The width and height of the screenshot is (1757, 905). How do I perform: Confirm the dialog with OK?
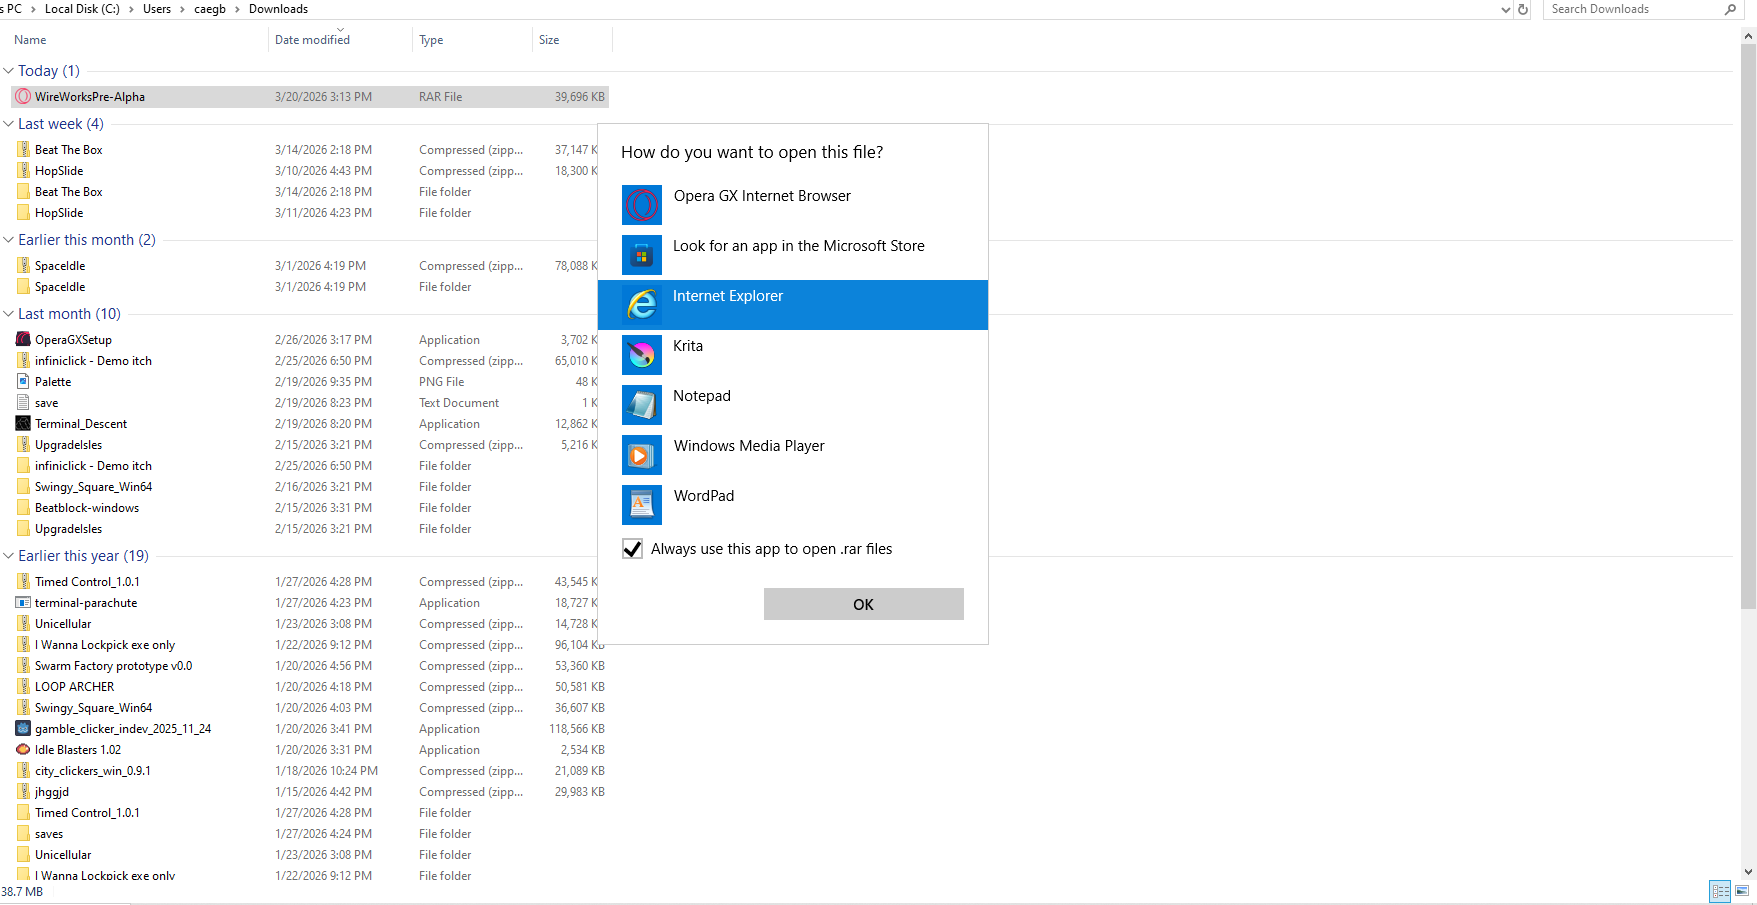(864, 604)
